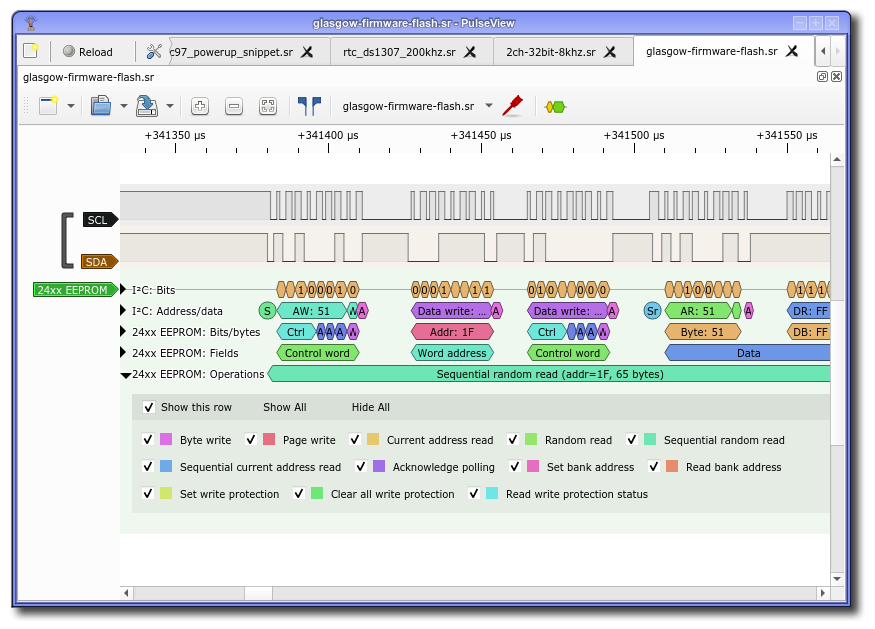Click the new view icon in toolbar
This screenshot has width=875, height=629.
coord(49,105)
